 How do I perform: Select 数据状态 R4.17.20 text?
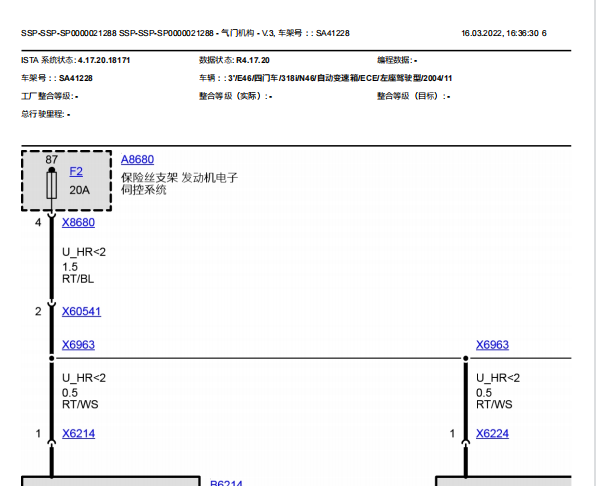(x=234, y=60)
